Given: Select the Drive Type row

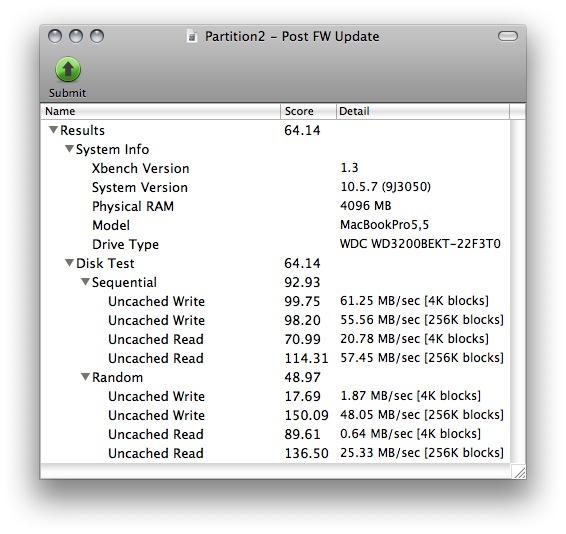Looking at the screenshot, I should point(275,244).
